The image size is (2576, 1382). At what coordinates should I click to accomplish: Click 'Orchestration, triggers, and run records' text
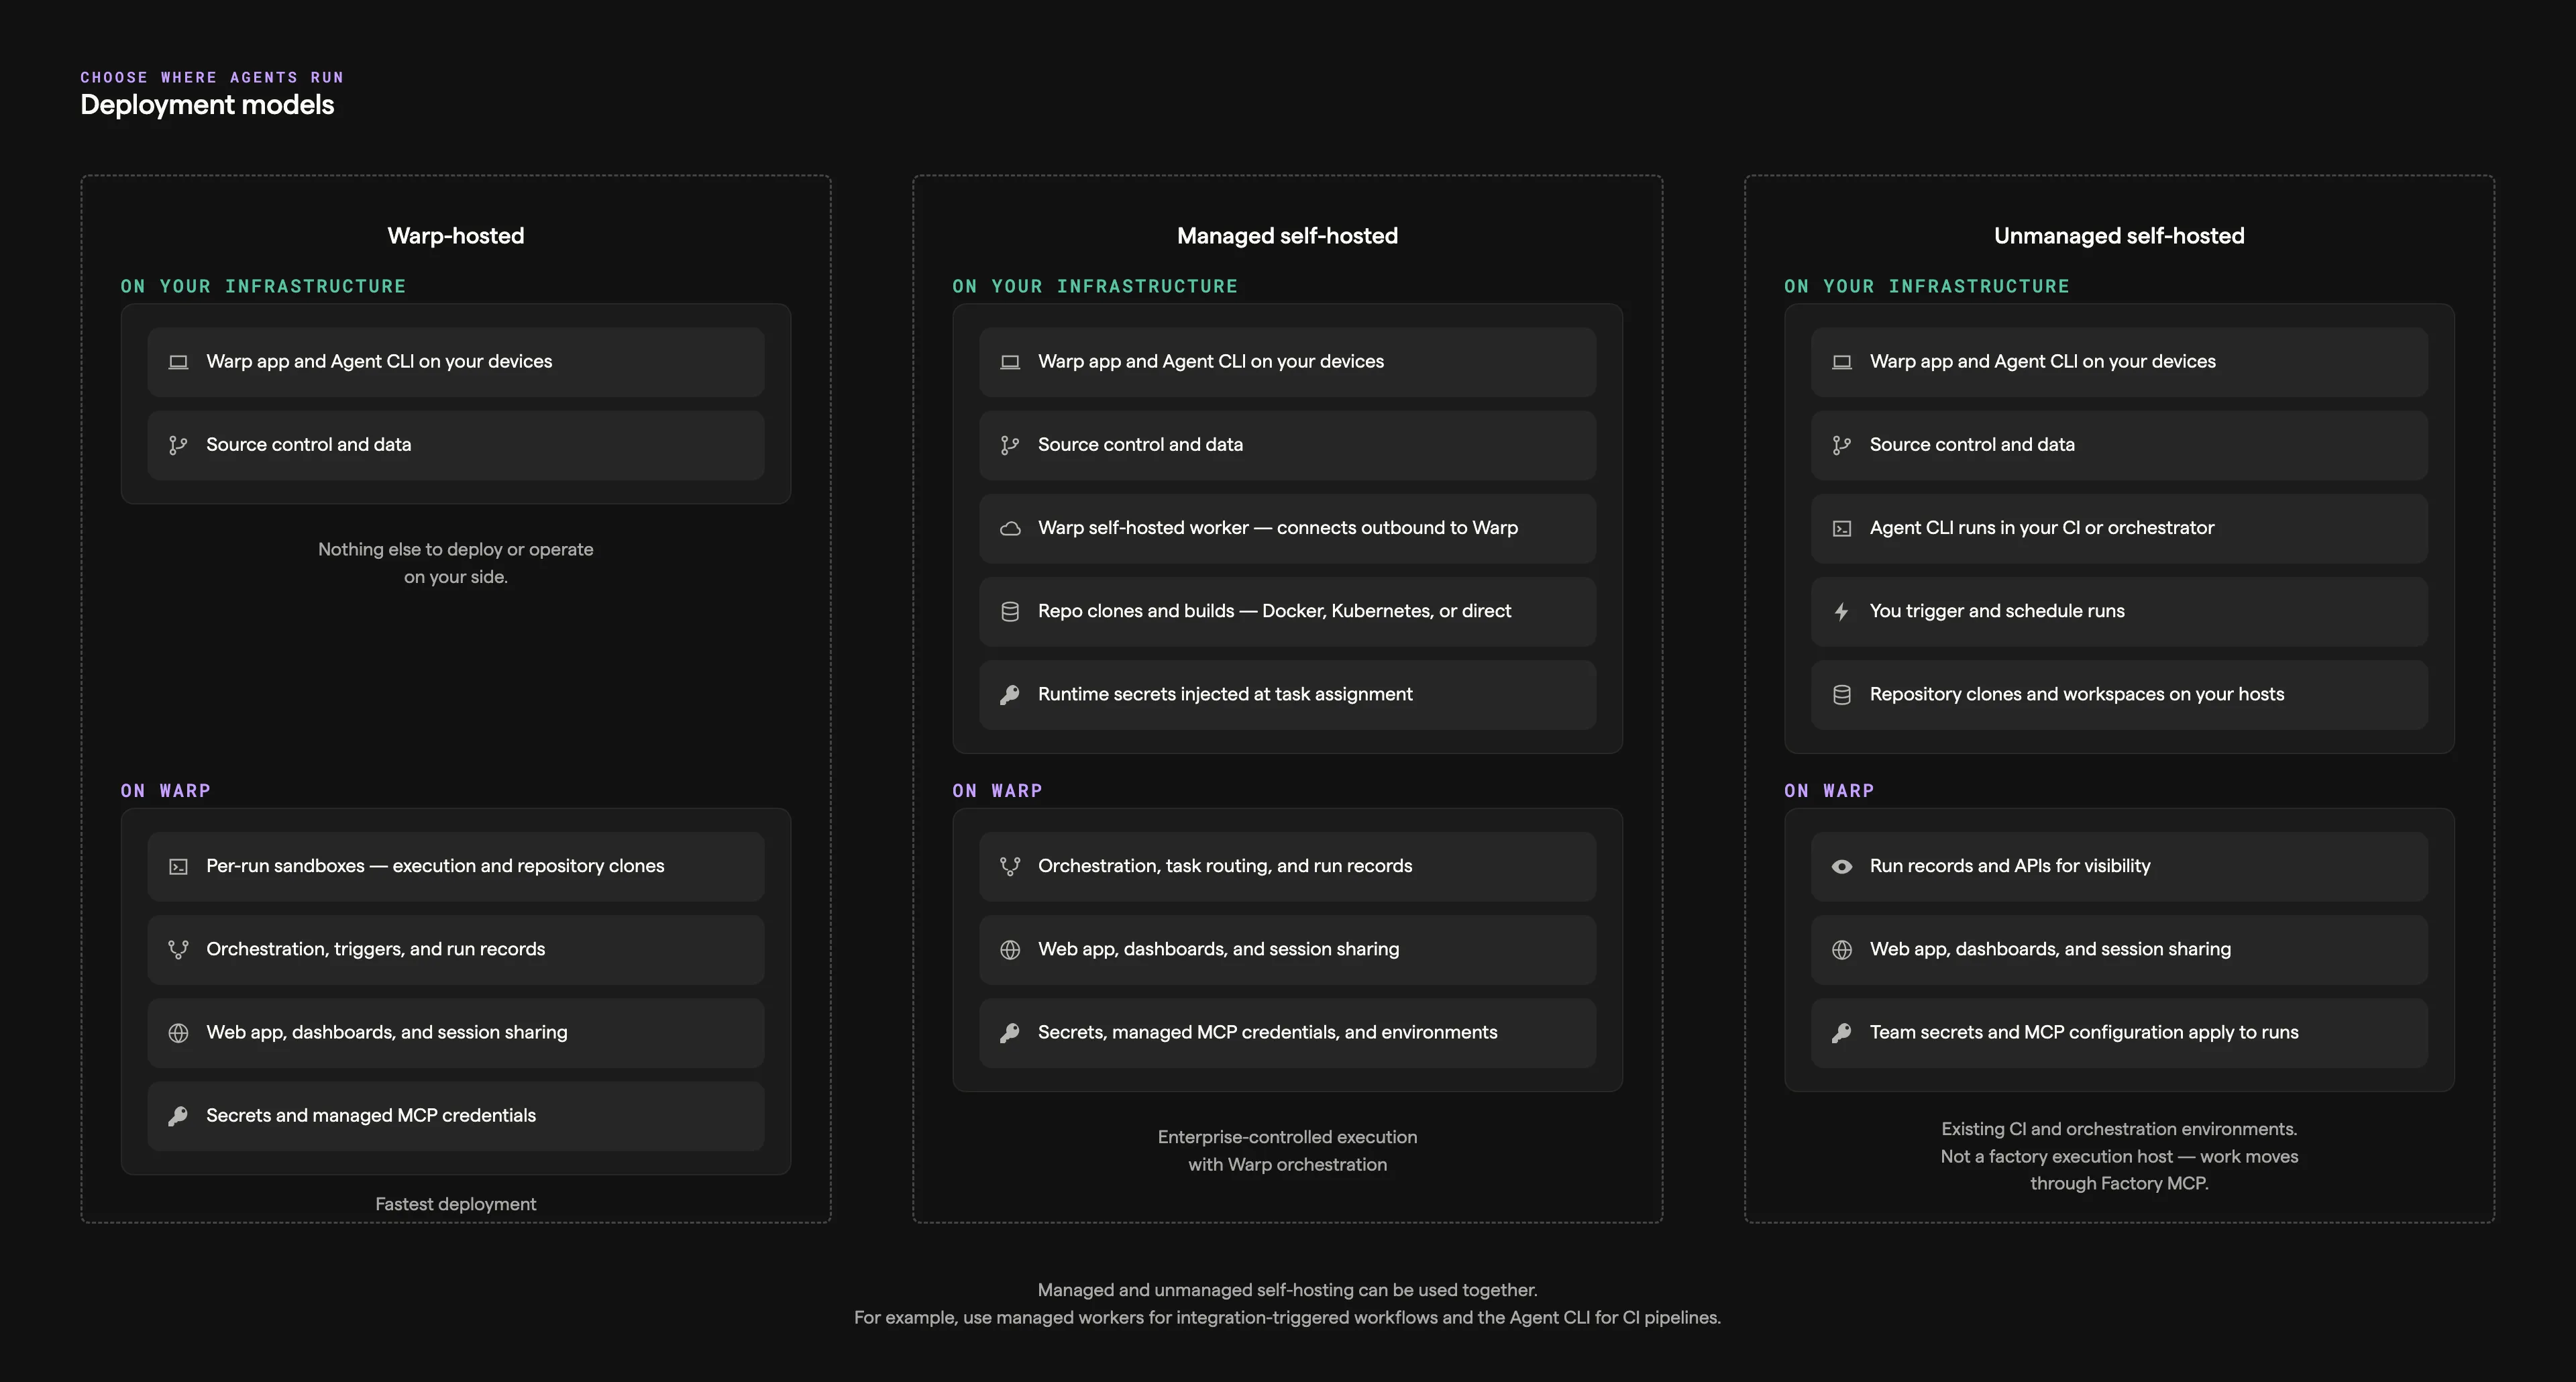click(x=376, y=949)
